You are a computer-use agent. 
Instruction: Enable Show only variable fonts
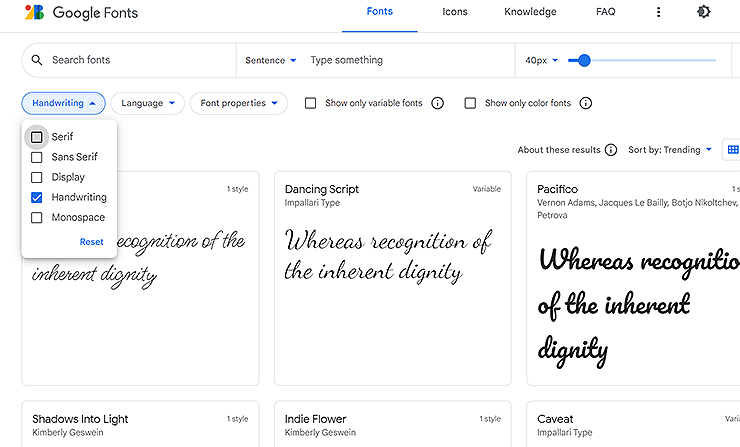(310, 103)
